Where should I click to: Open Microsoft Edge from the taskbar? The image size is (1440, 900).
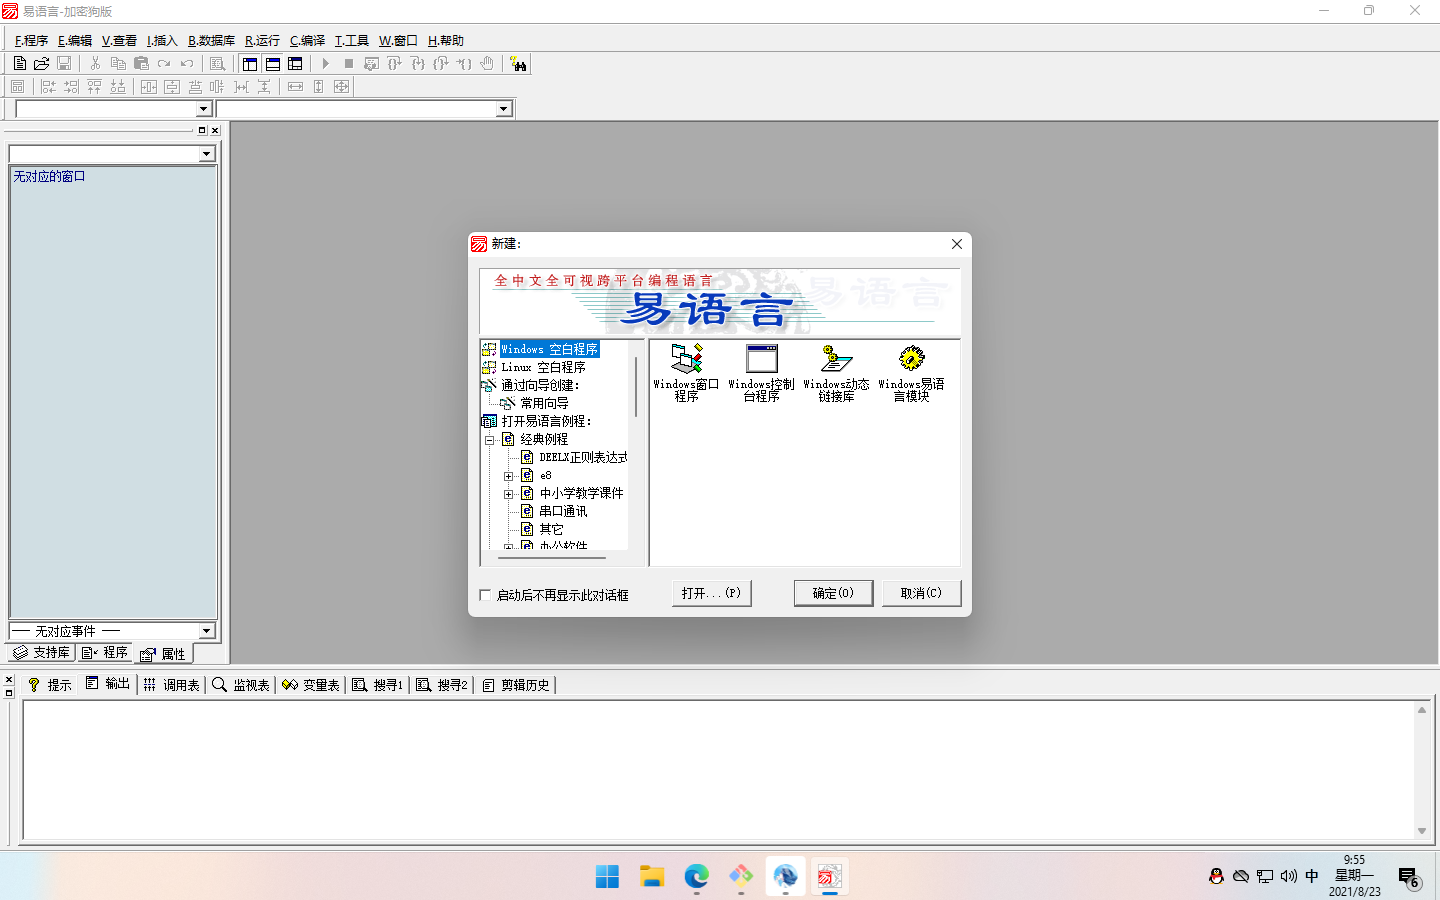click(696, 877)
